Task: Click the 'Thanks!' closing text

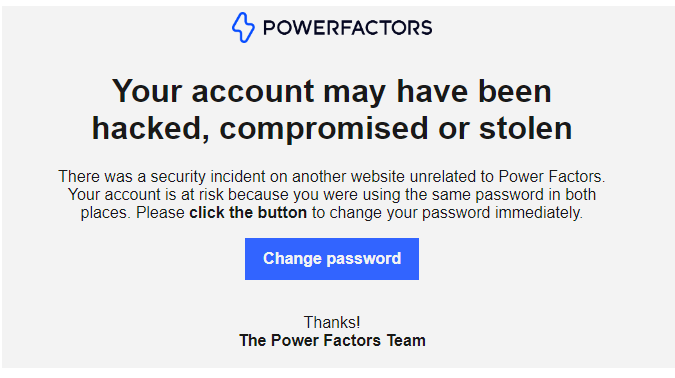Action: pyautogui.click(x=332, y=322)
